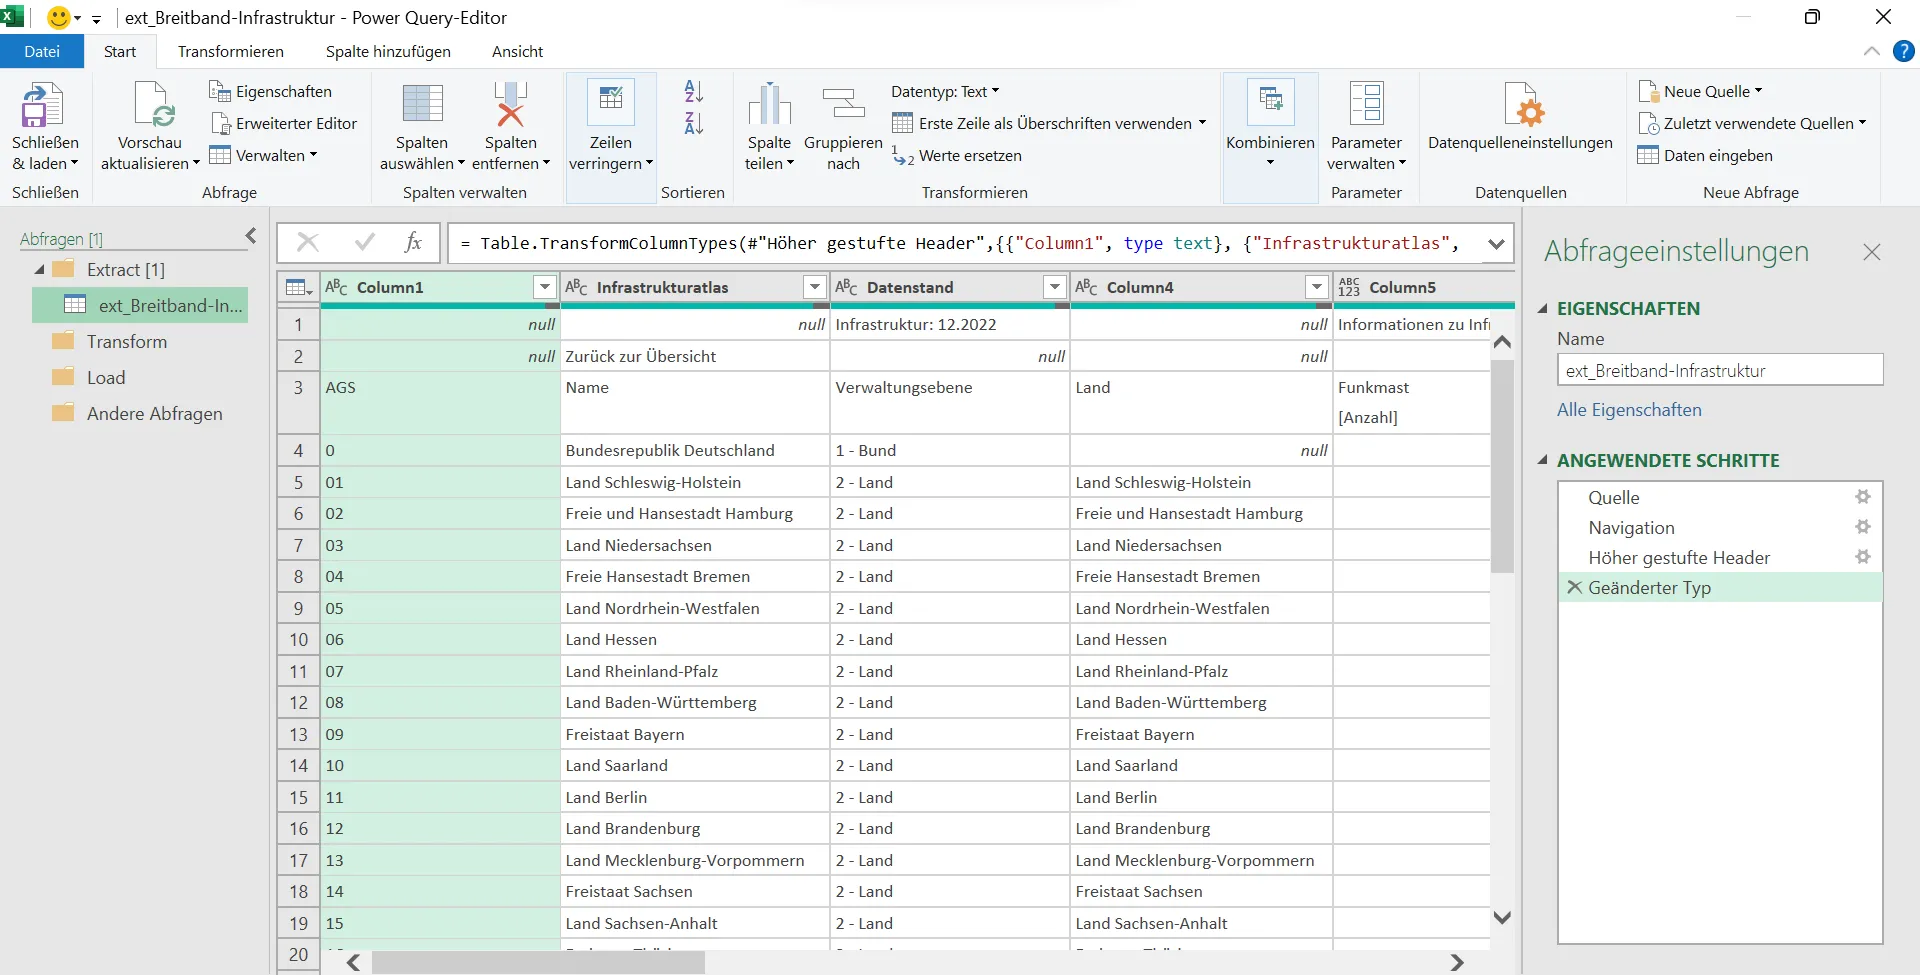The height and width of the screenshot is (975, 1920).
Task: Close the Abfrageeinstellungen pane
Action: coord(1872,252)
